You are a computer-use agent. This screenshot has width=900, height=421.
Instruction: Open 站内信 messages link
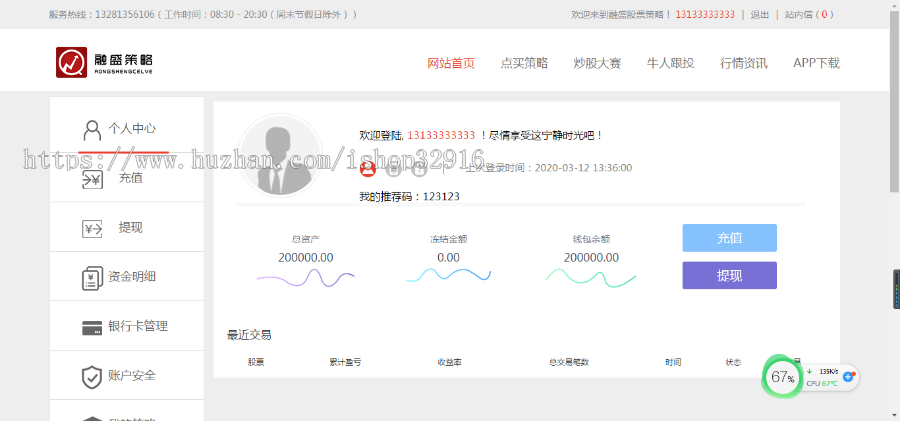click(x=809, y=14)
